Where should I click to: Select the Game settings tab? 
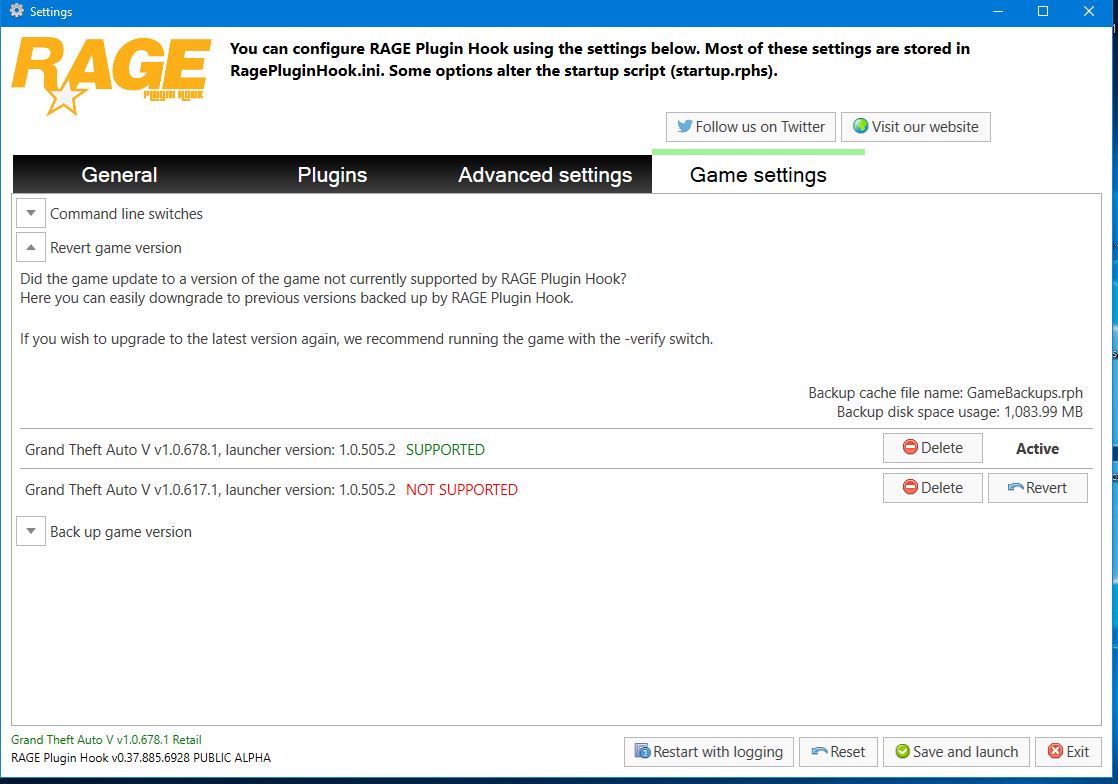(x=758, y=175)
